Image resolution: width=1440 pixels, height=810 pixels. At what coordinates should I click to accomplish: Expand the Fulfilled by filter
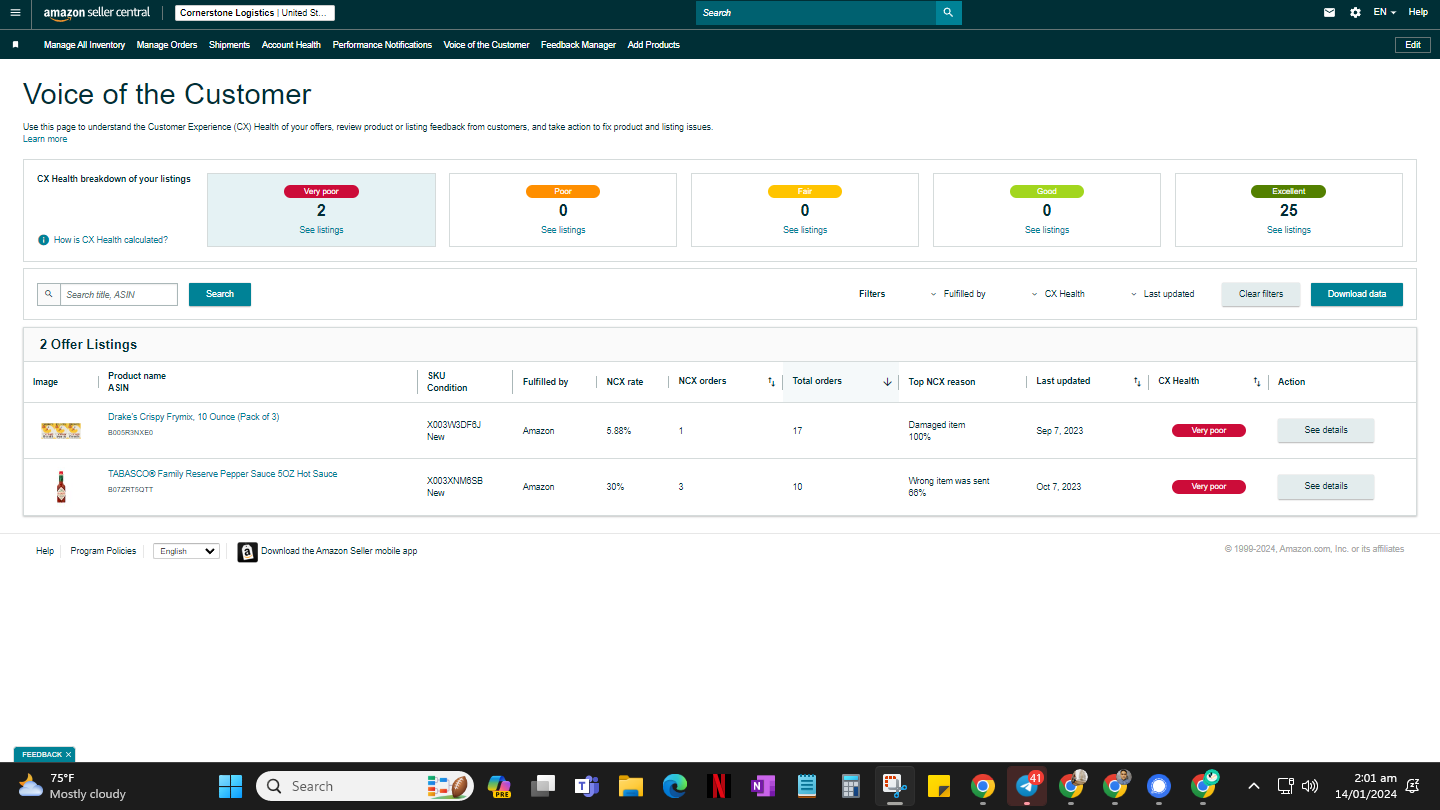coord(958,294)
